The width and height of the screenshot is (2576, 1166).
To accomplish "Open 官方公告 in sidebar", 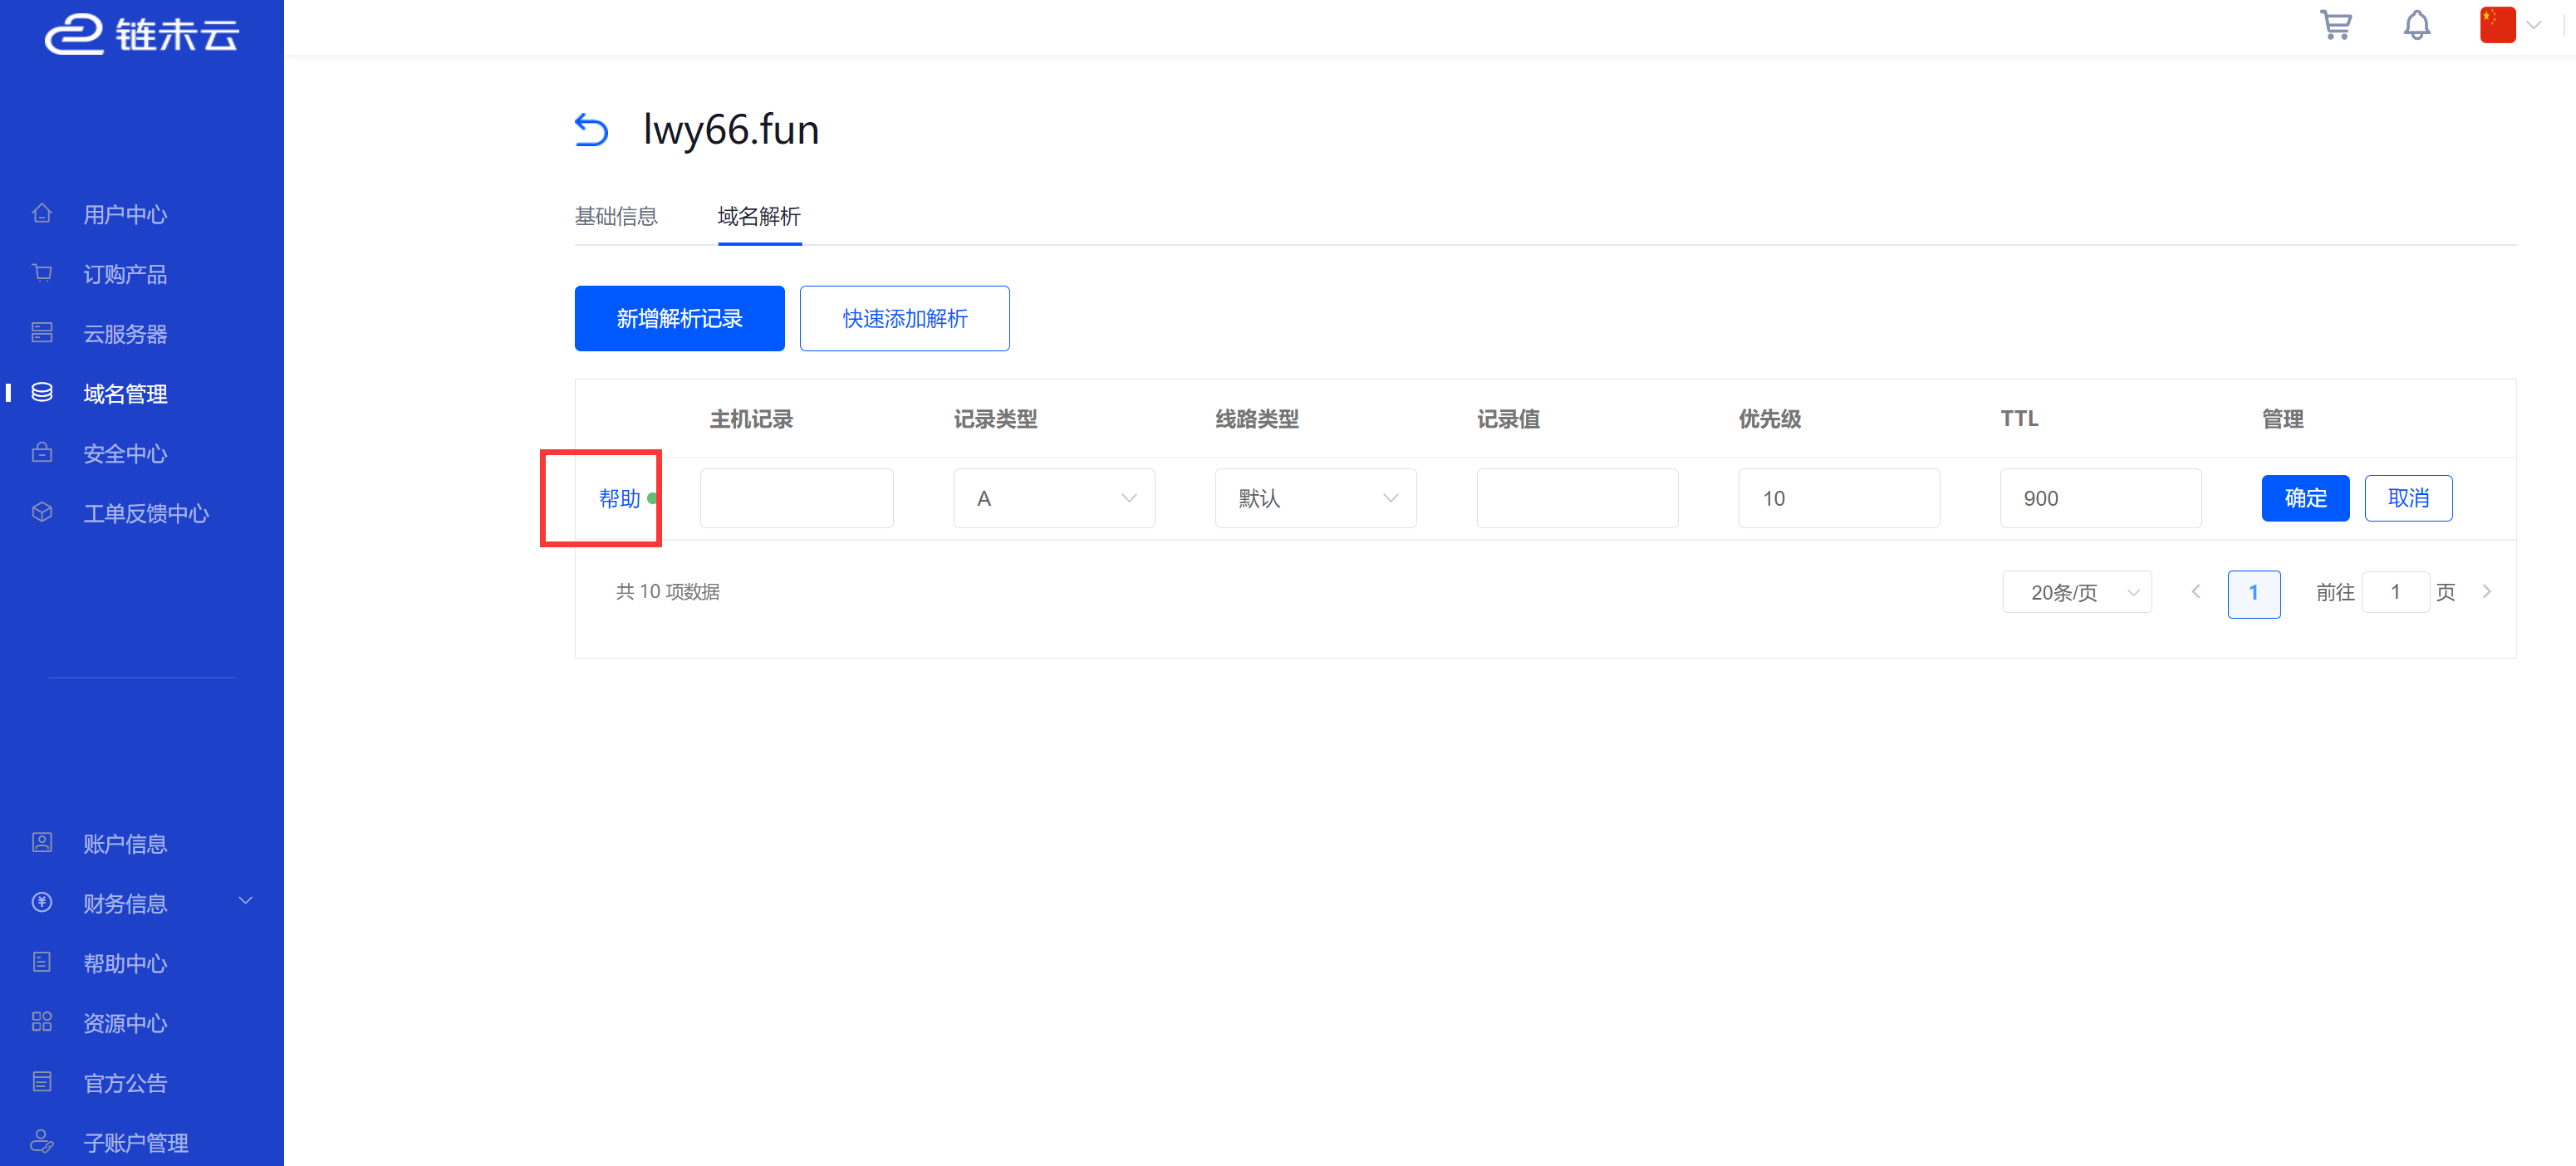I will click(125, 1084).
